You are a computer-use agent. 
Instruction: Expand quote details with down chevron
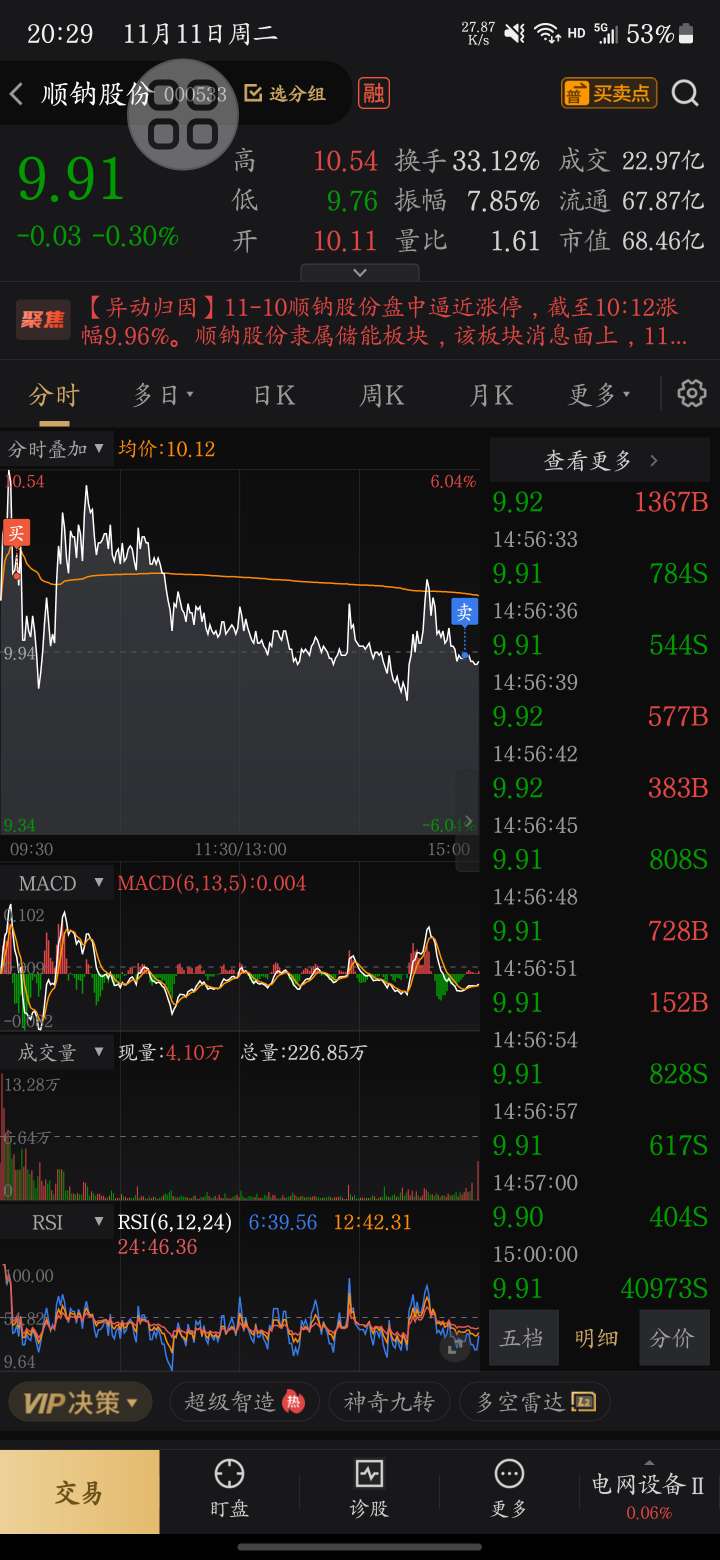pyautogui.click(x=360, y=272)
